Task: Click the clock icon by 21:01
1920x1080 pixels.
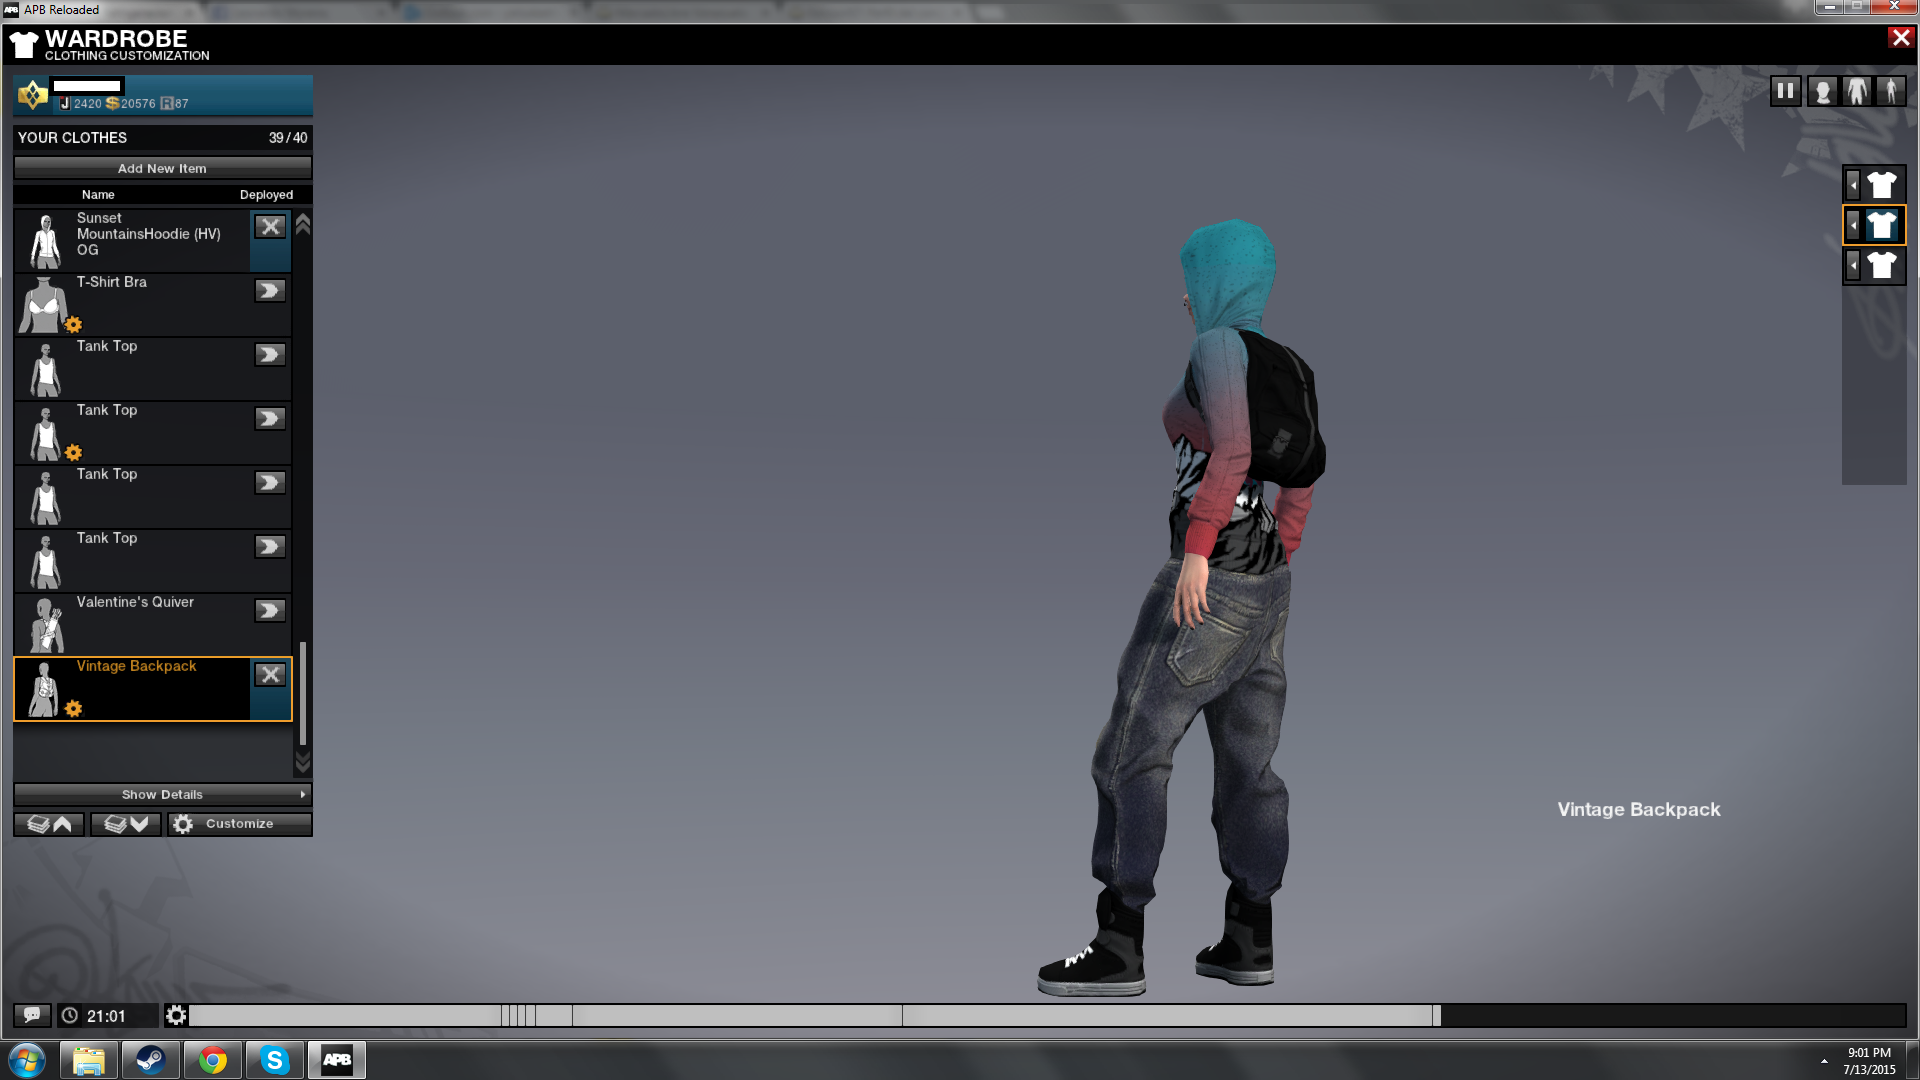Action: click(x=70, y=1016)
